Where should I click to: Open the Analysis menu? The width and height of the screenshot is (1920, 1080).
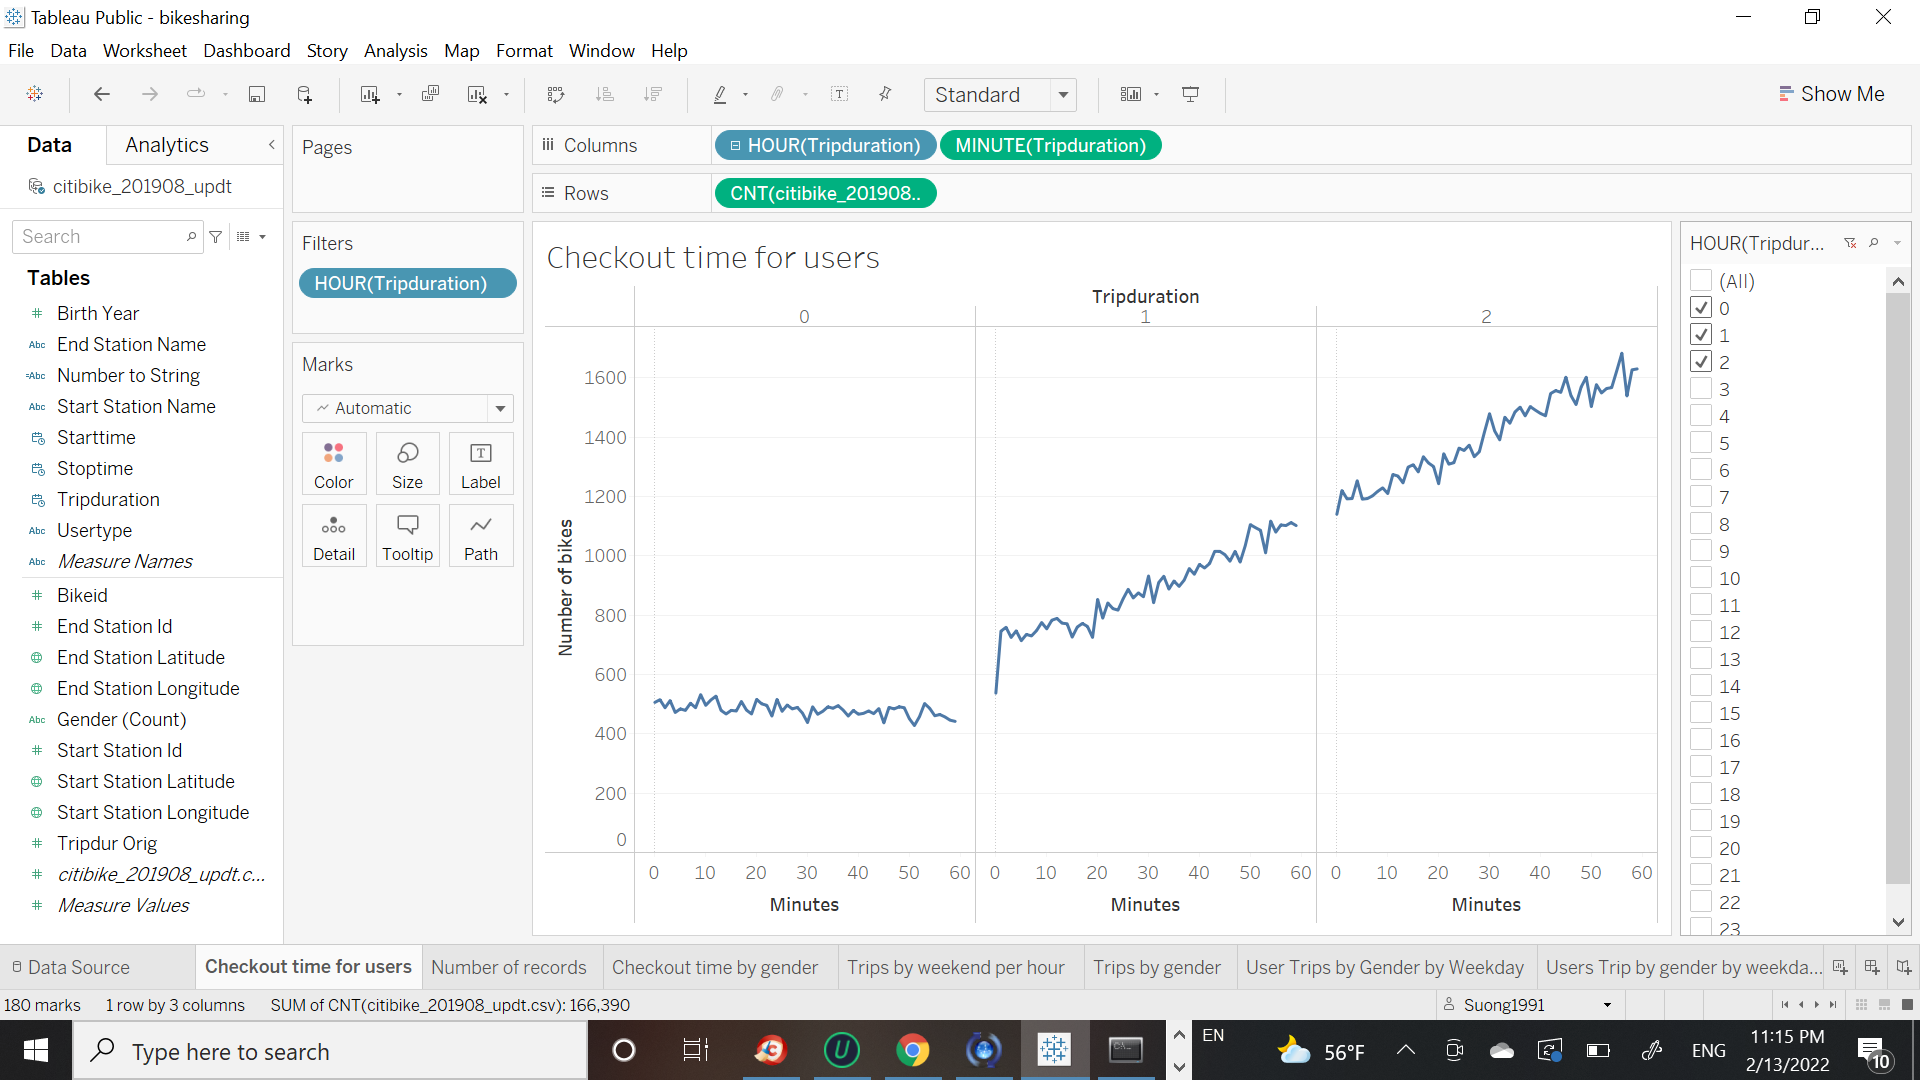tap(395, 51)
